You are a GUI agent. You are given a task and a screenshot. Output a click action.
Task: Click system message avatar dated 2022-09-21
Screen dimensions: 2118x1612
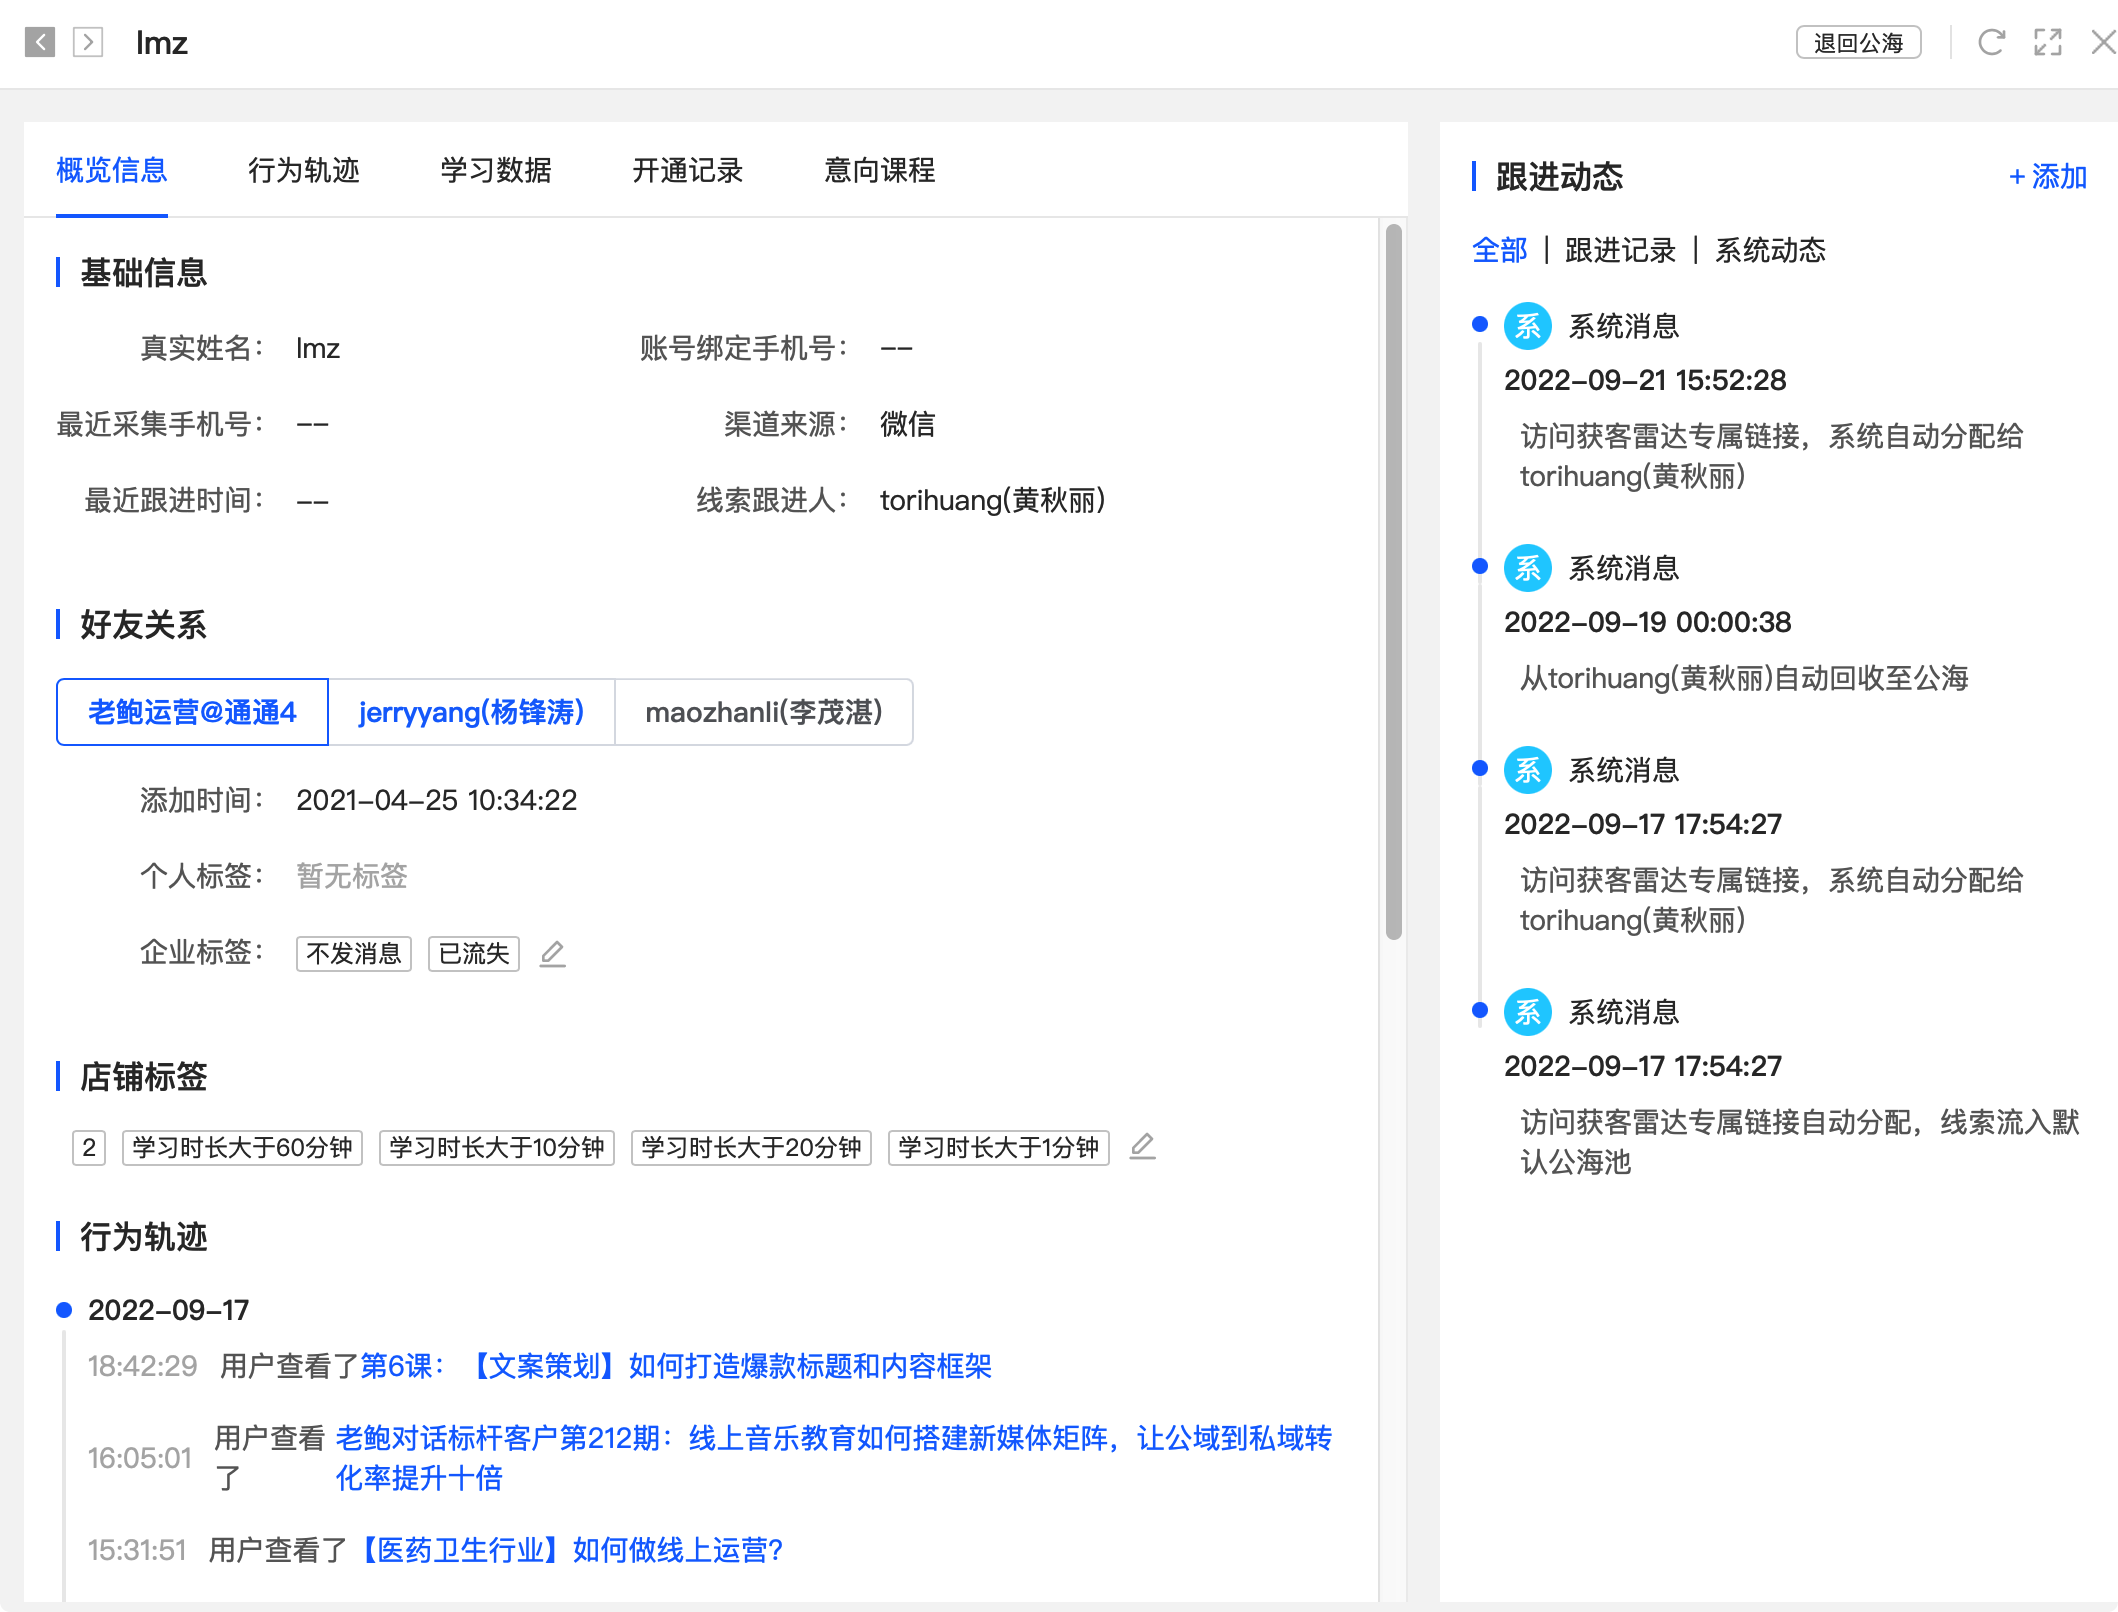click(x=1528, y=326)
